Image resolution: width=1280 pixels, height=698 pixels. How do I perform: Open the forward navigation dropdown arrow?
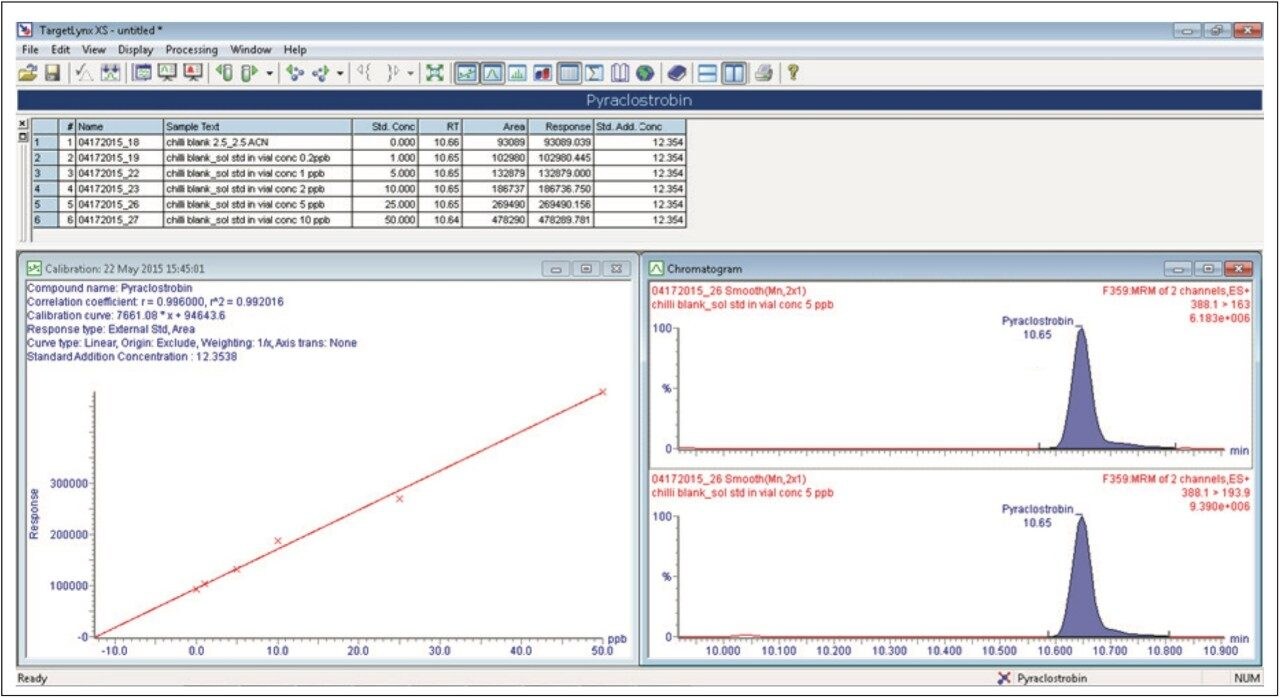tap(270, 70)
